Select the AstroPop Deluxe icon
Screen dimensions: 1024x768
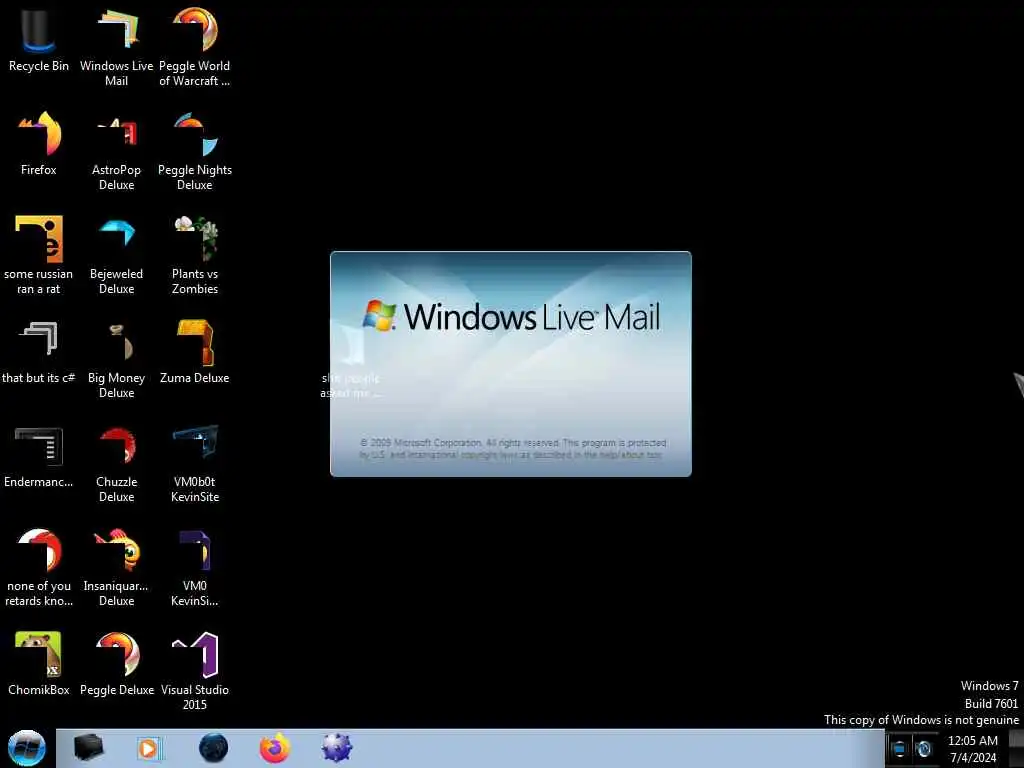(x=116, y=152)
